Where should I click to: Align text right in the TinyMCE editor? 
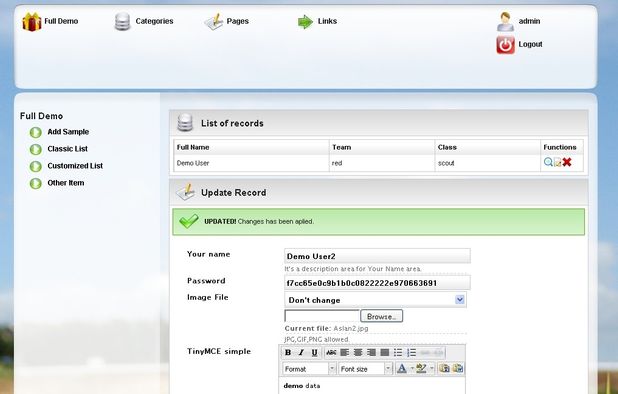(372, 353)
